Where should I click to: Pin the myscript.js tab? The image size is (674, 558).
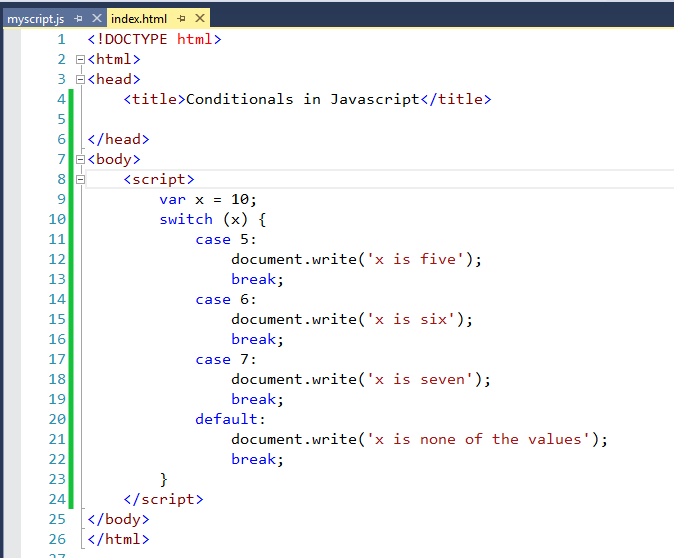[x=80, y=19]
